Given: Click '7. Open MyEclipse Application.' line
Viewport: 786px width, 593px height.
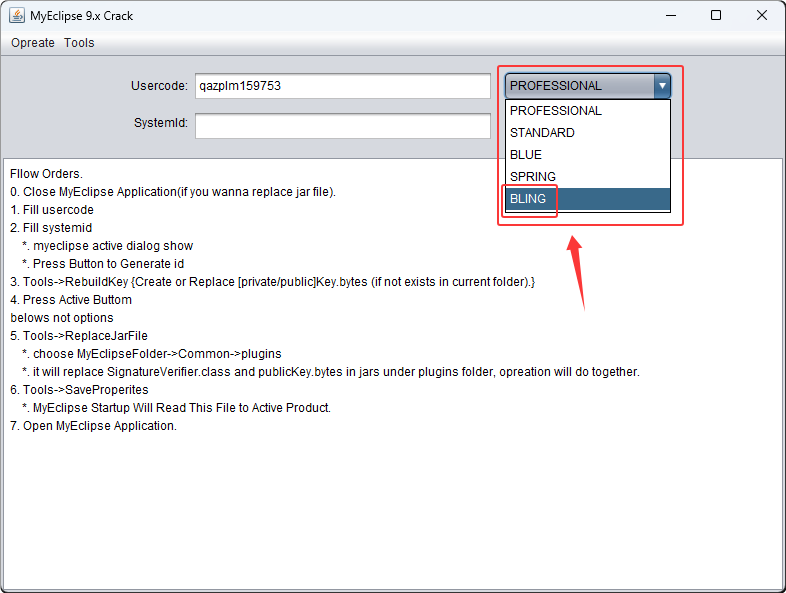Looking at the screenshot, I should tap(94, 426).
